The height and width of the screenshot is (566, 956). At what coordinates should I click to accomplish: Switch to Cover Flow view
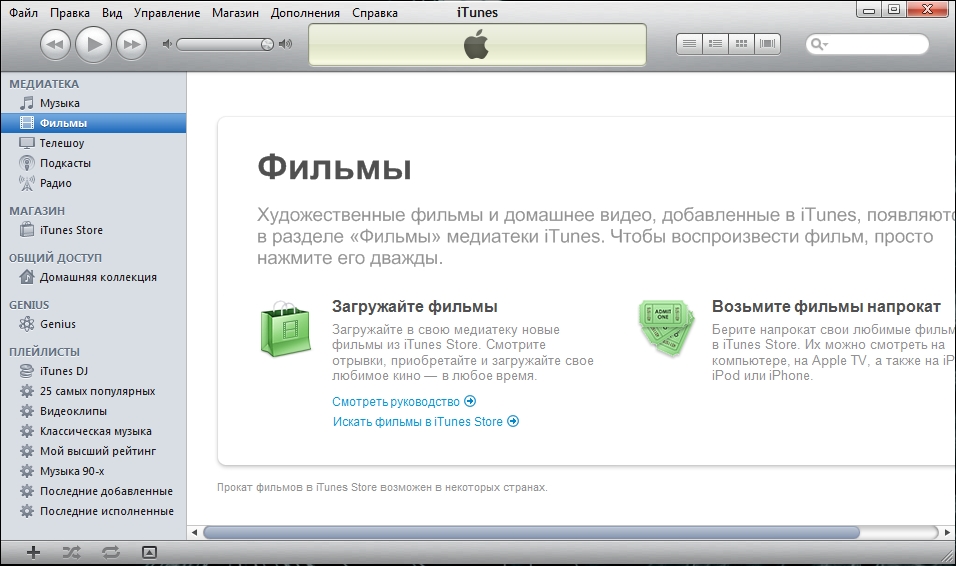coord(768,44)
